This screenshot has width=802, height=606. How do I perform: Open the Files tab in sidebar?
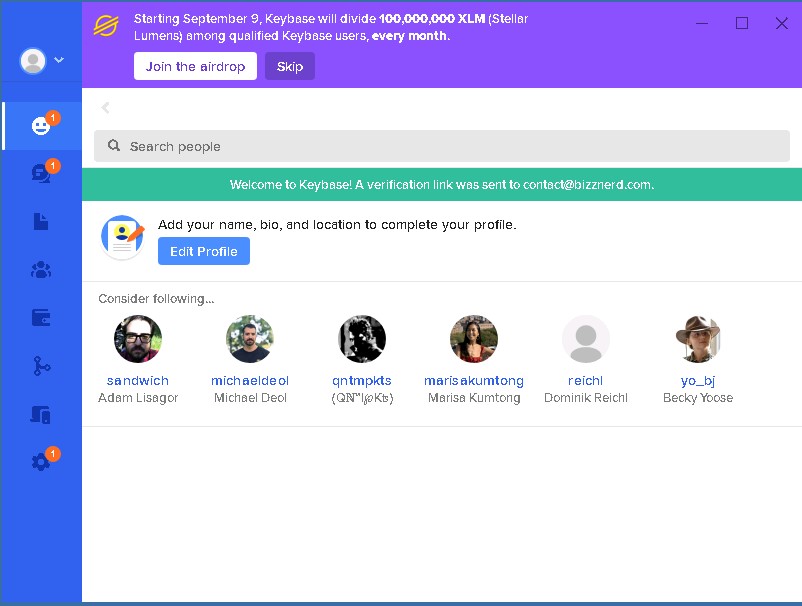click(41, 221)
